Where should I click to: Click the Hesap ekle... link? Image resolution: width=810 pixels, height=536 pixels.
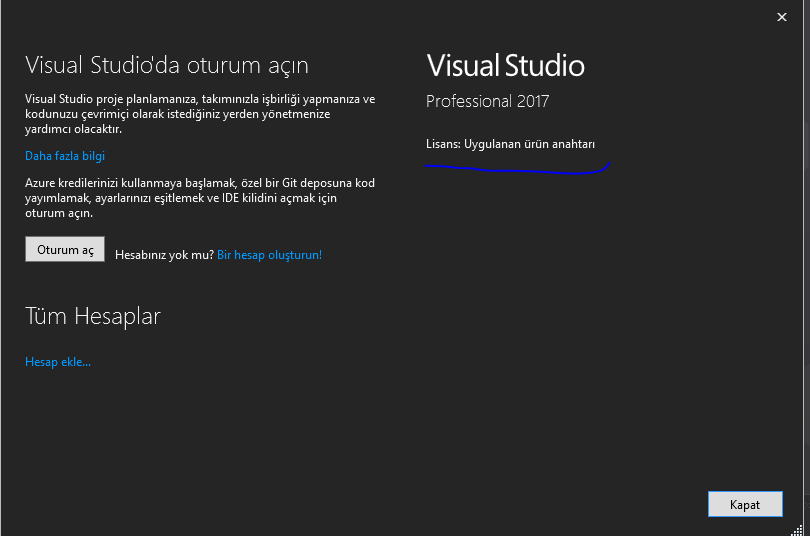click(58, 362)
